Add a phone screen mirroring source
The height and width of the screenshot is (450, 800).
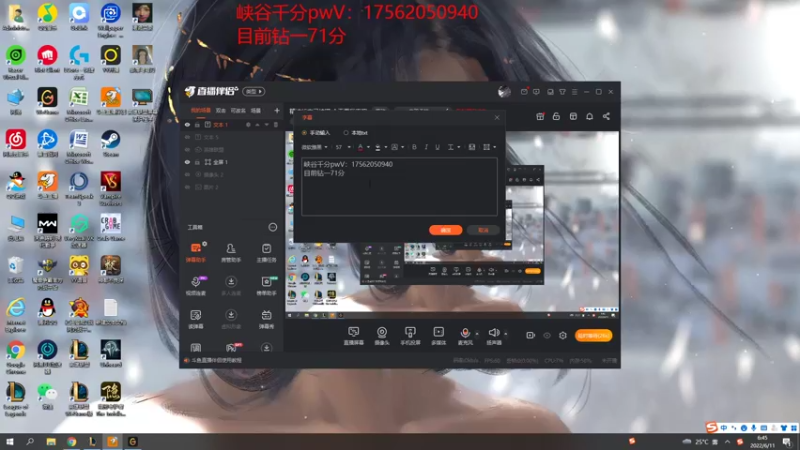coord(410,336)
